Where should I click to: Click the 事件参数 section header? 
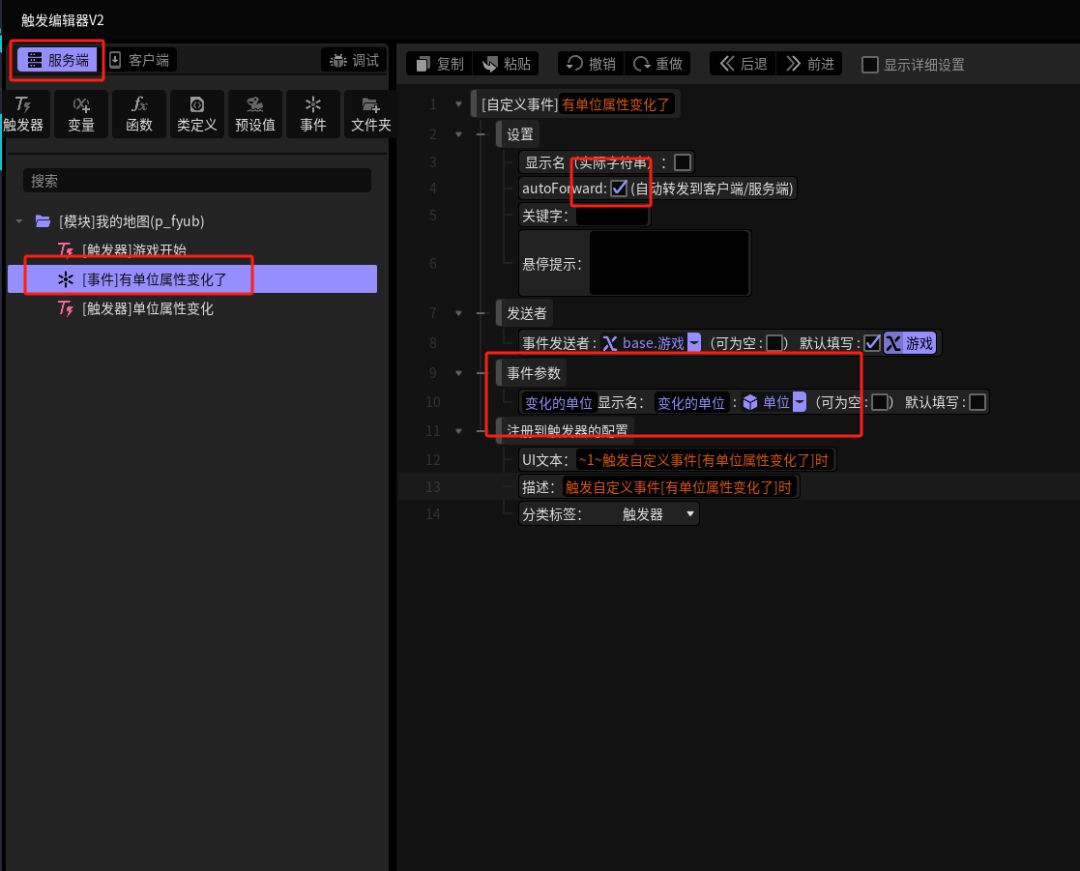pos(533,373)
